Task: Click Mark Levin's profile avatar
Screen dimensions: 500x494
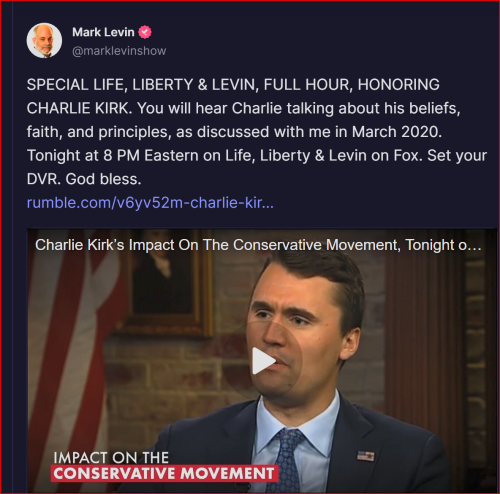Action: point(44,40)
